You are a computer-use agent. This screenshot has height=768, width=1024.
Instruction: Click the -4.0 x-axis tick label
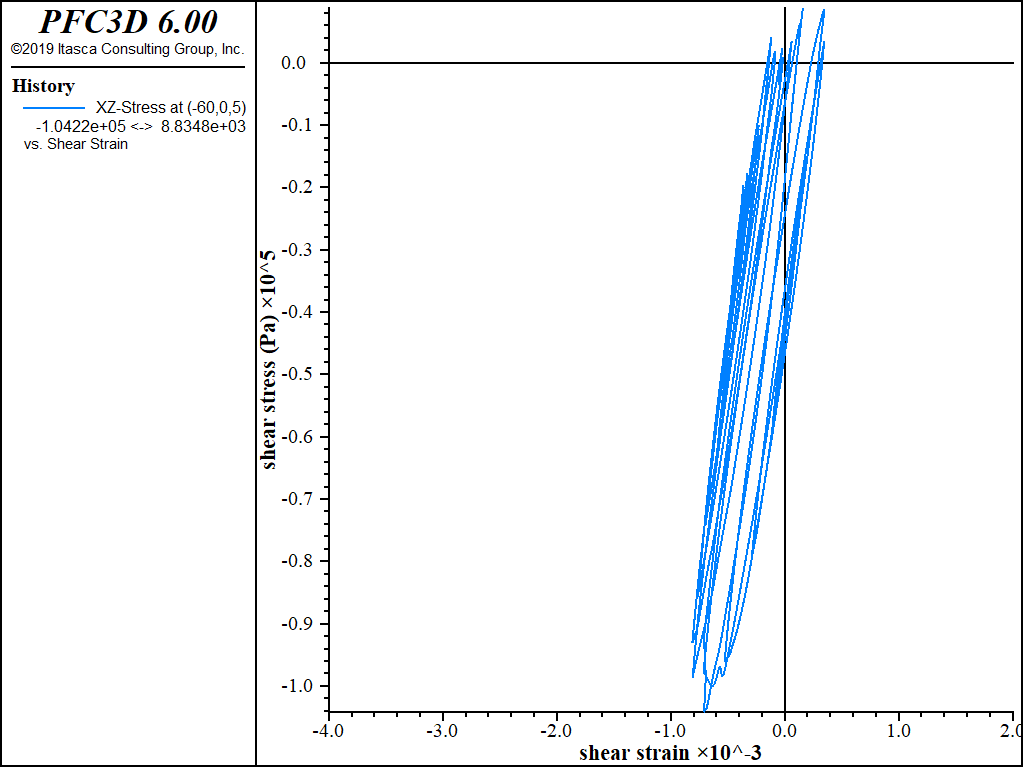click(x=328, y=729)
